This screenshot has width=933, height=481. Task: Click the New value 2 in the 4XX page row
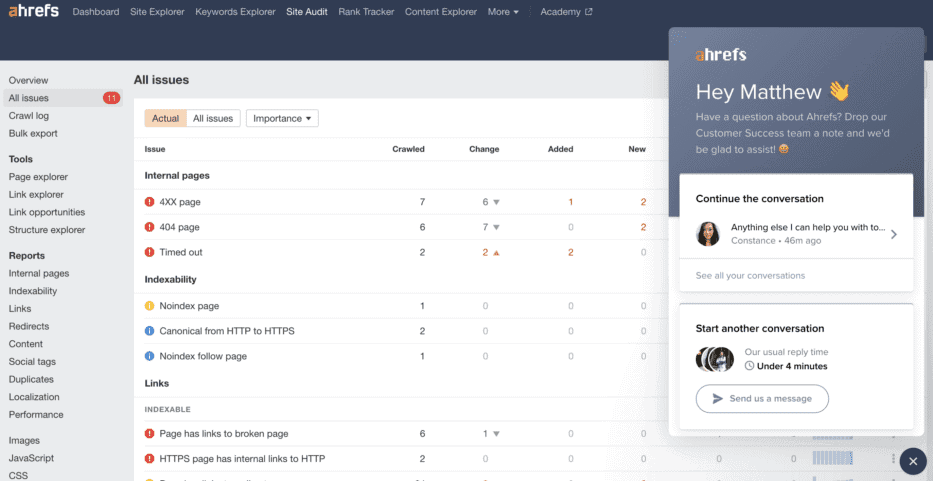point(643,202)
